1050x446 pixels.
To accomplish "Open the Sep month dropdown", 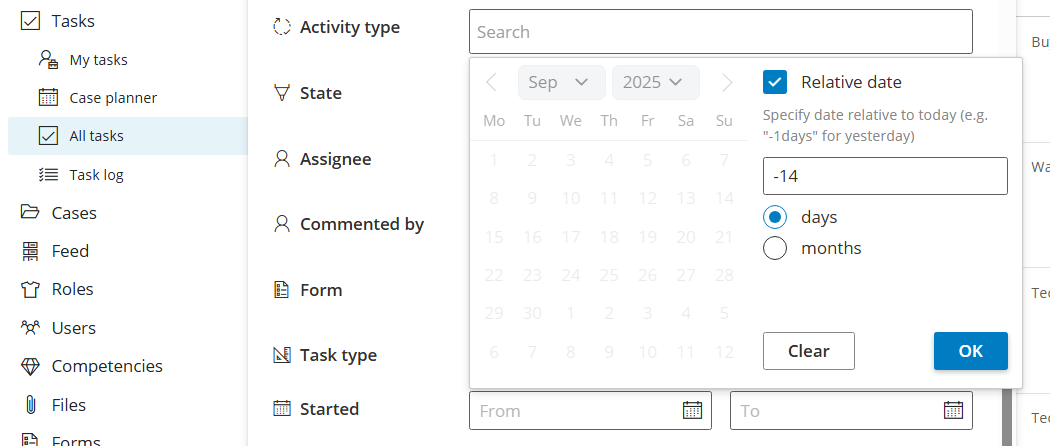I will pos(560,82).
